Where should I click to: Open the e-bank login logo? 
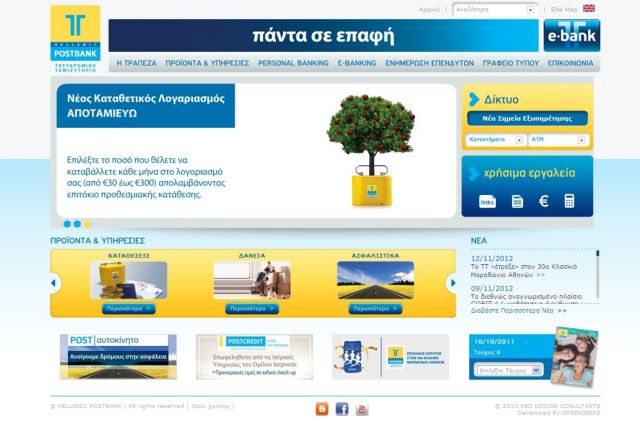572,36
